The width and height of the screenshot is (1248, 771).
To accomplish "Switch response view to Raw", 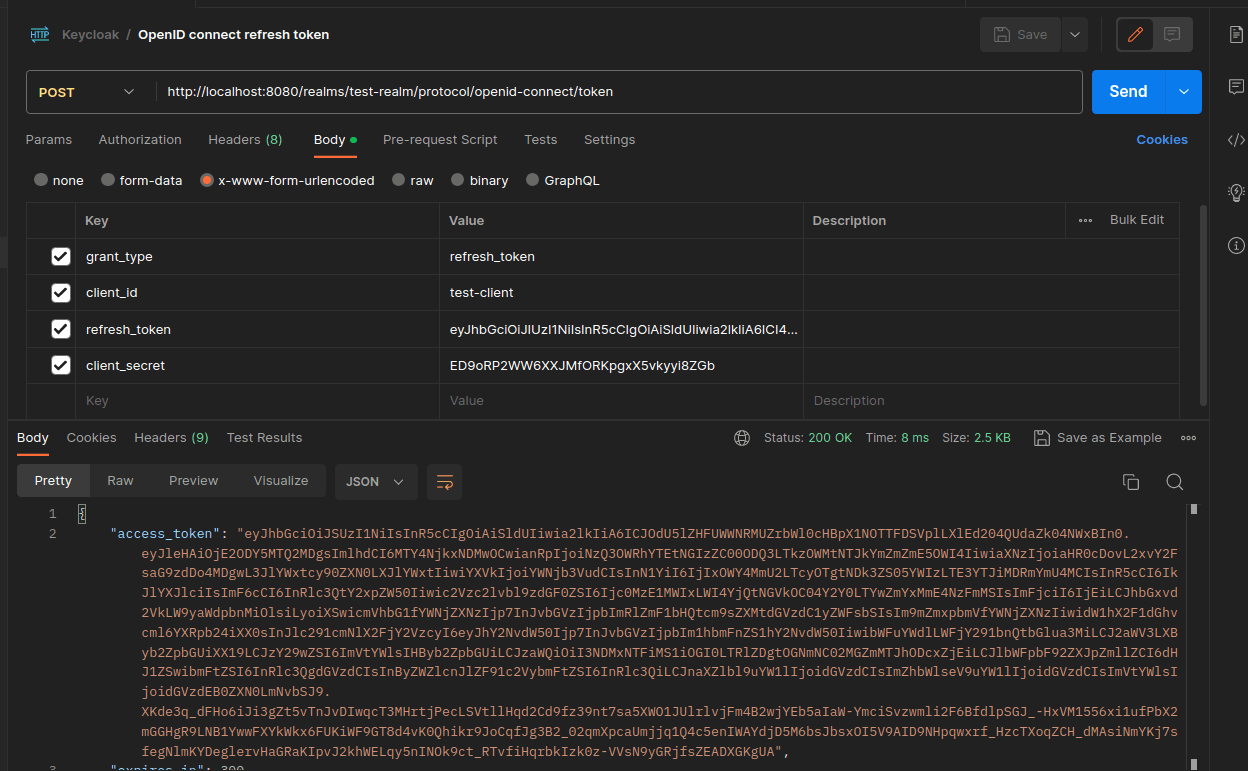I will tap(120, 481).
